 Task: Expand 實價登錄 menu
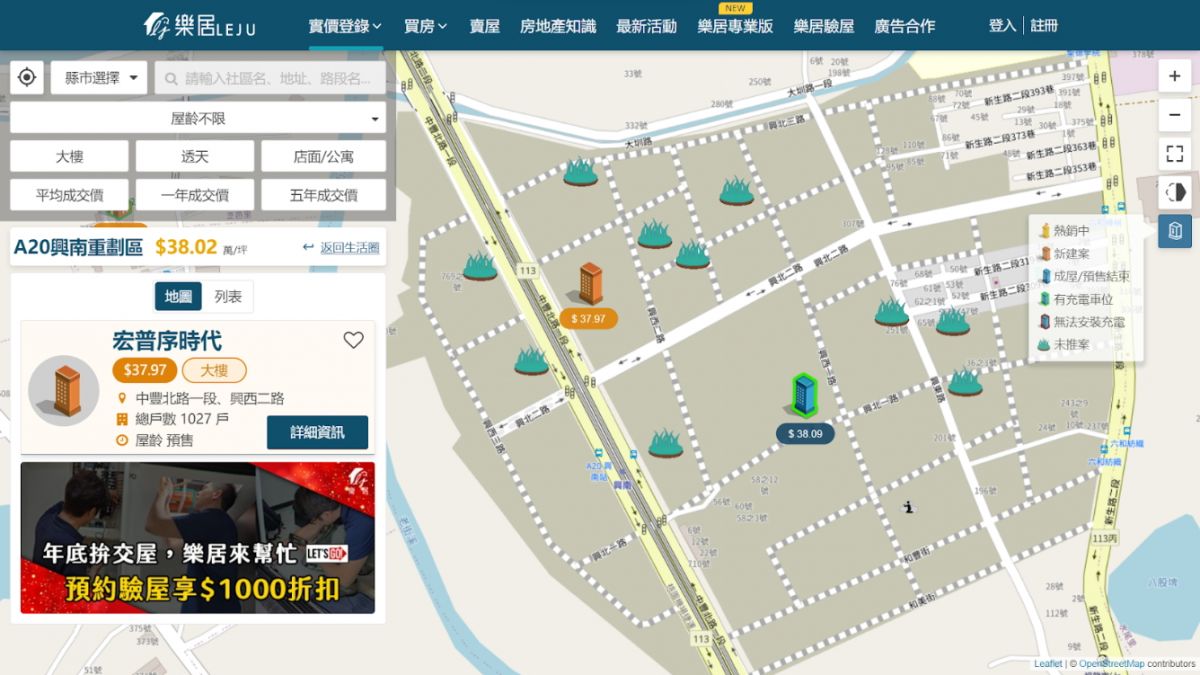tap(345, 26)
